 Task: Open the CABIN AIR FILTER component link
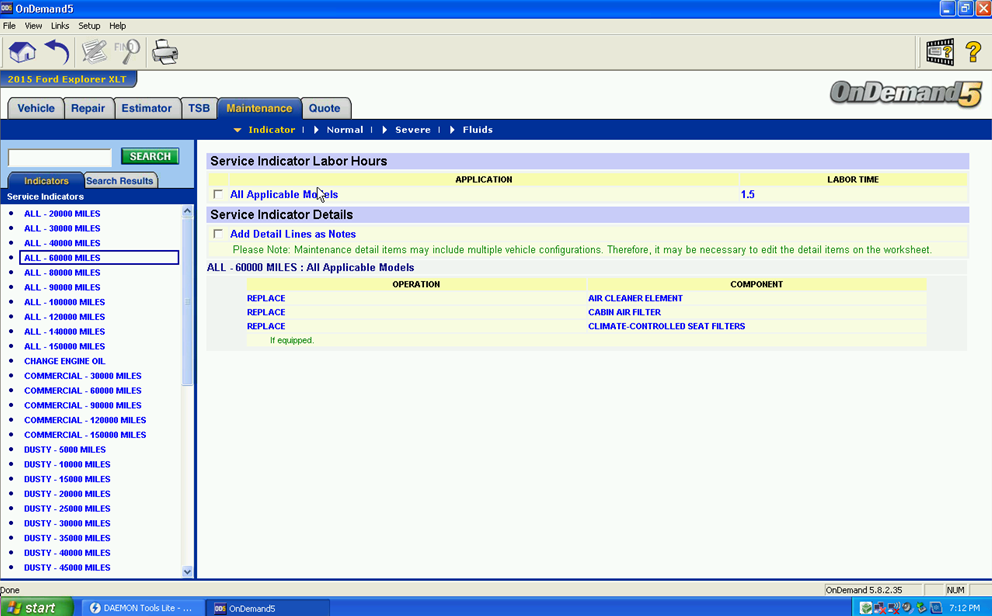[x=624, y=312]
